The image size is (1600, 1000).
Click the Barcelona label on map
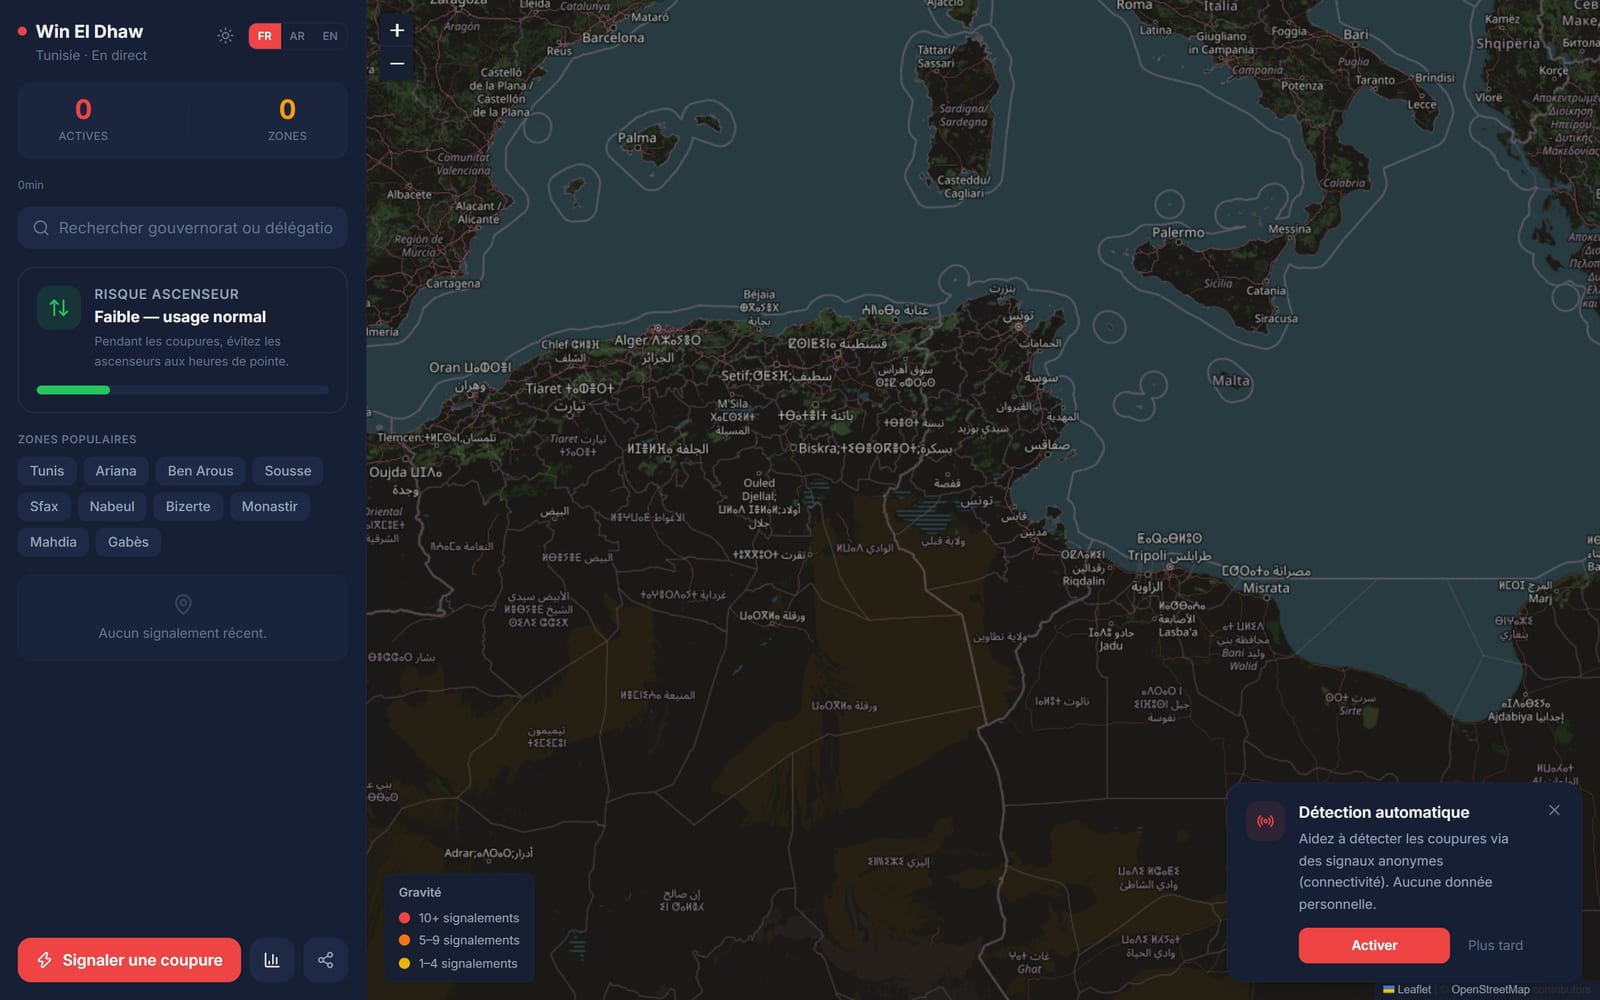pos(613,38)
